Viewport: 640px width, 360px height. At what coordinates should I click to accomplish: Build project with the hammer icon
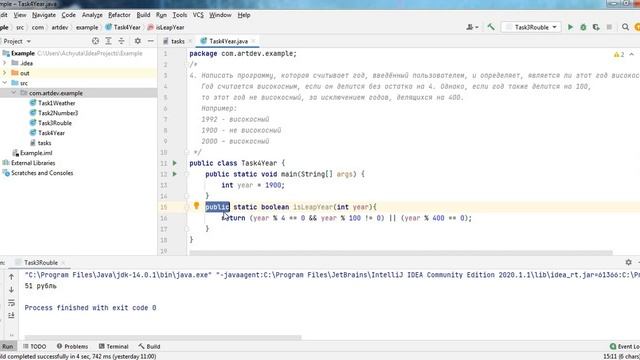(x=491, y=27)
